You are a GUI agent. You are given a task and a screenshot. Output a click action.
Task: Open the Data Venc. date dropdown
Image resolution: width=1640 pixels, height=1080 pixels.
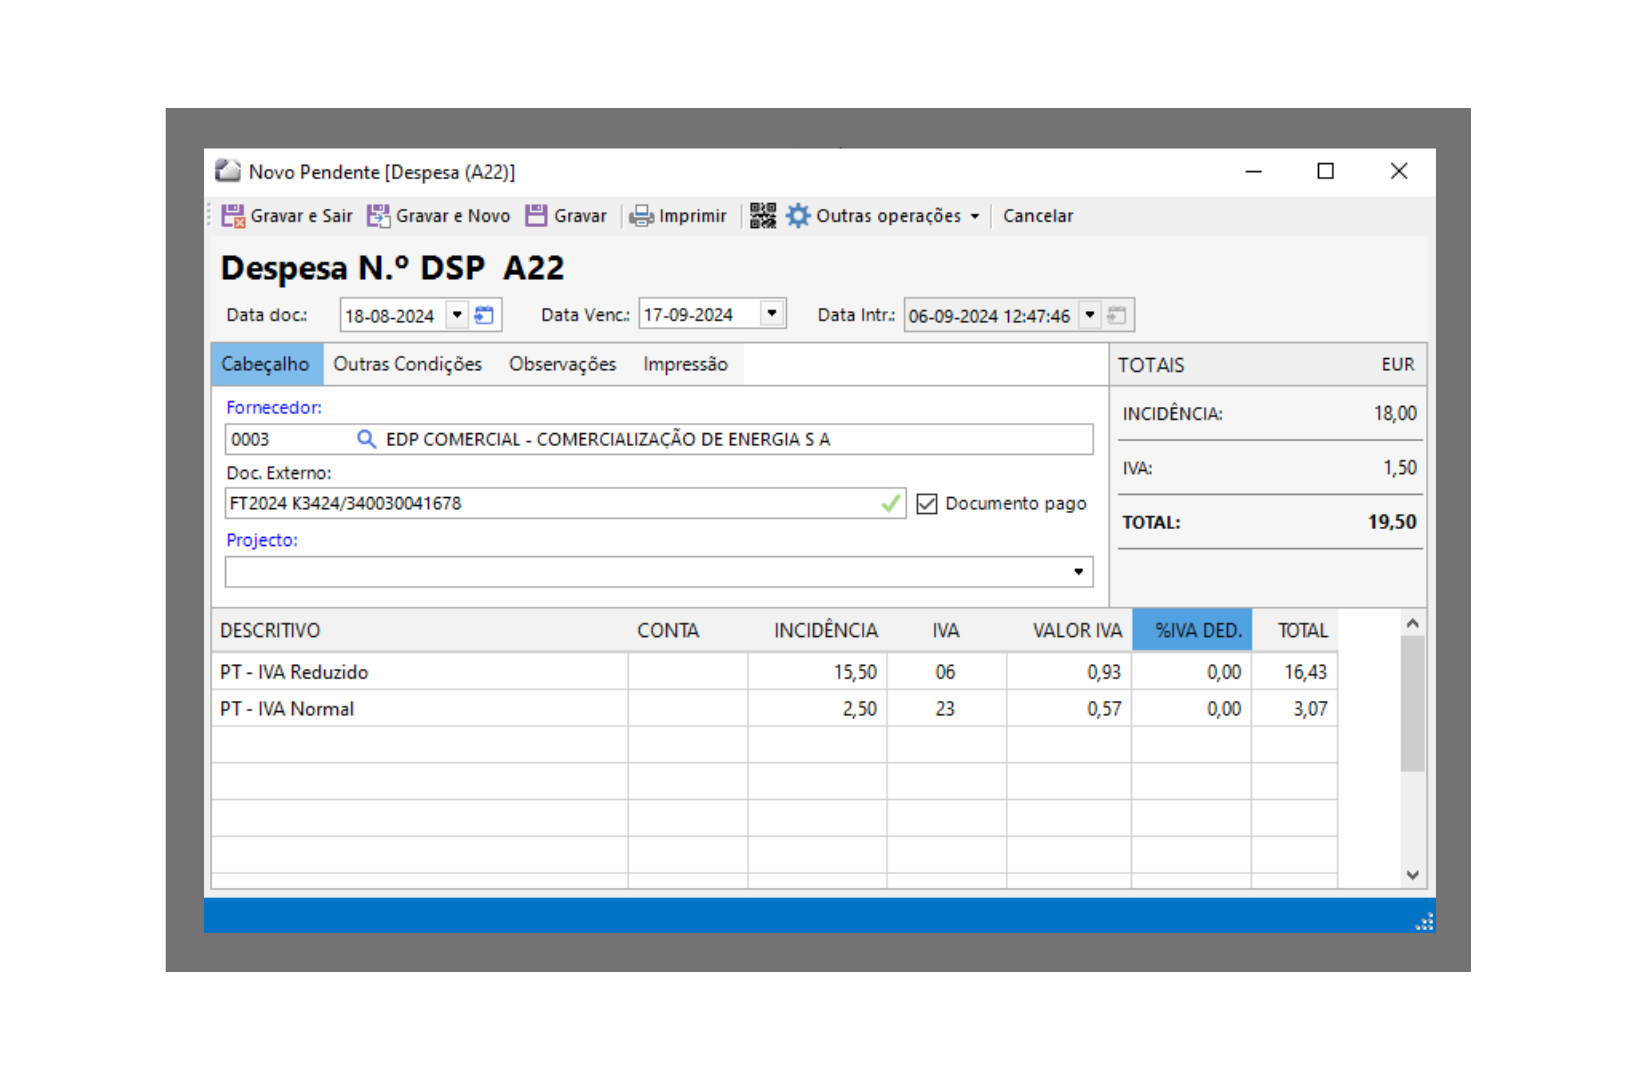772,314
